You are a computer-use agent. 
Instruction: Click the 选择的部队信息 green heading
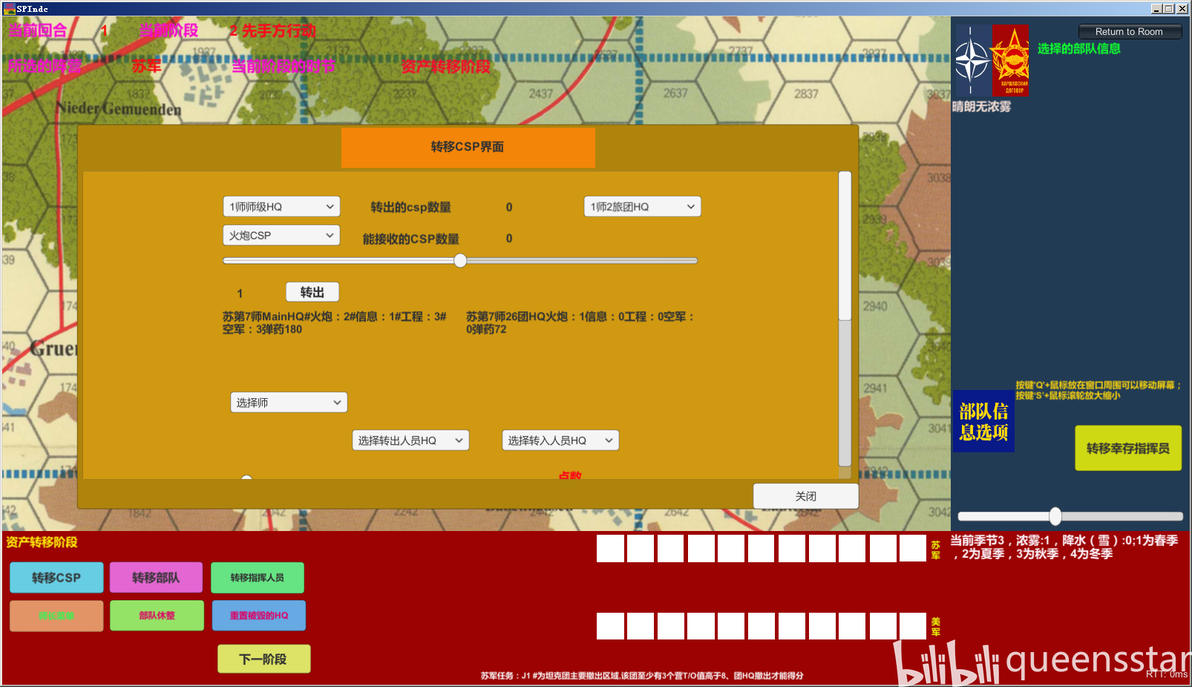click(1079, 49)
